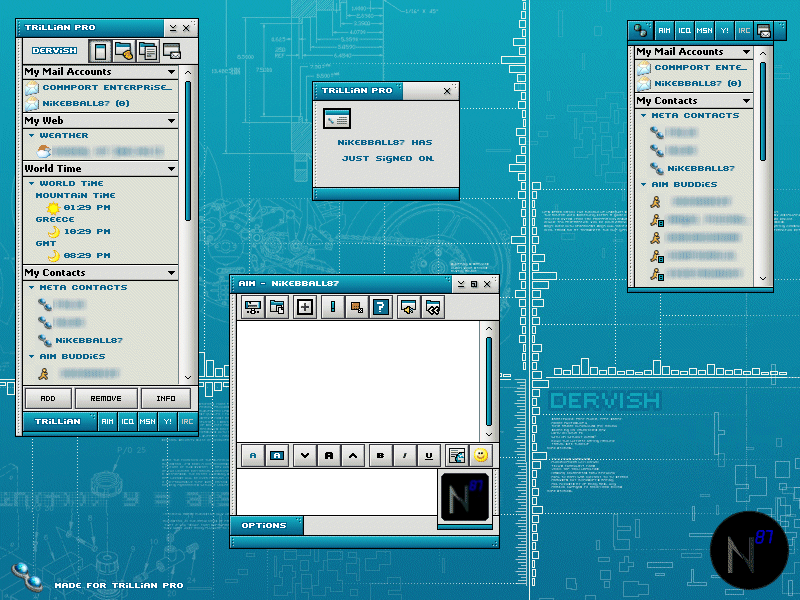
Task: Collapse My Mail Accounts in compact list
Action: (x=747, y=52)
